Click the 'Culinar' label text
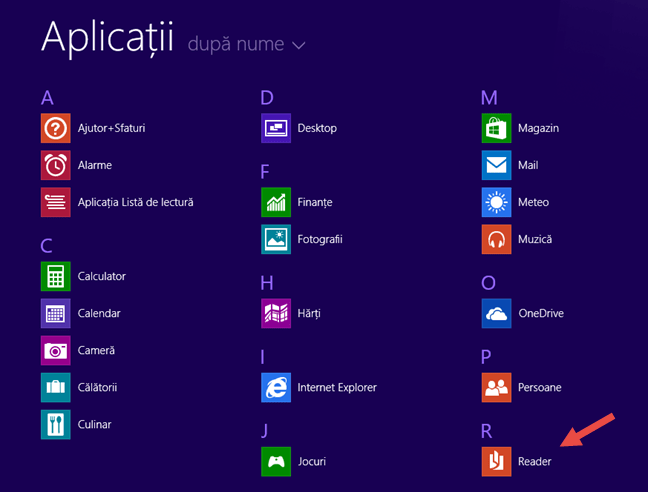 94,424
